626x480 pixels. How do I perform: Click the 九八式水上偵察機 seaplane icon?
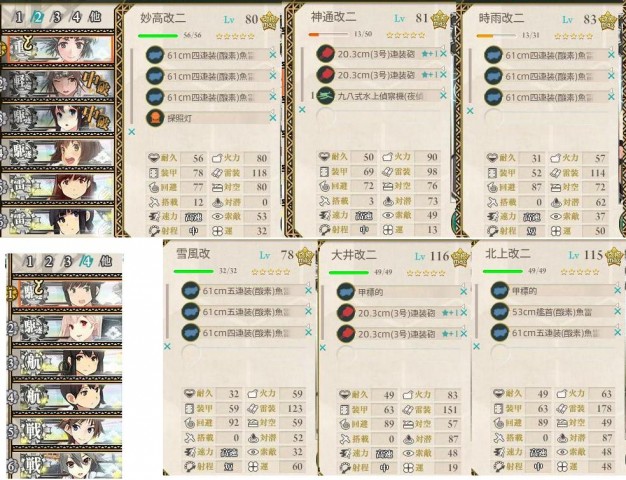click(x=325, y=95)
